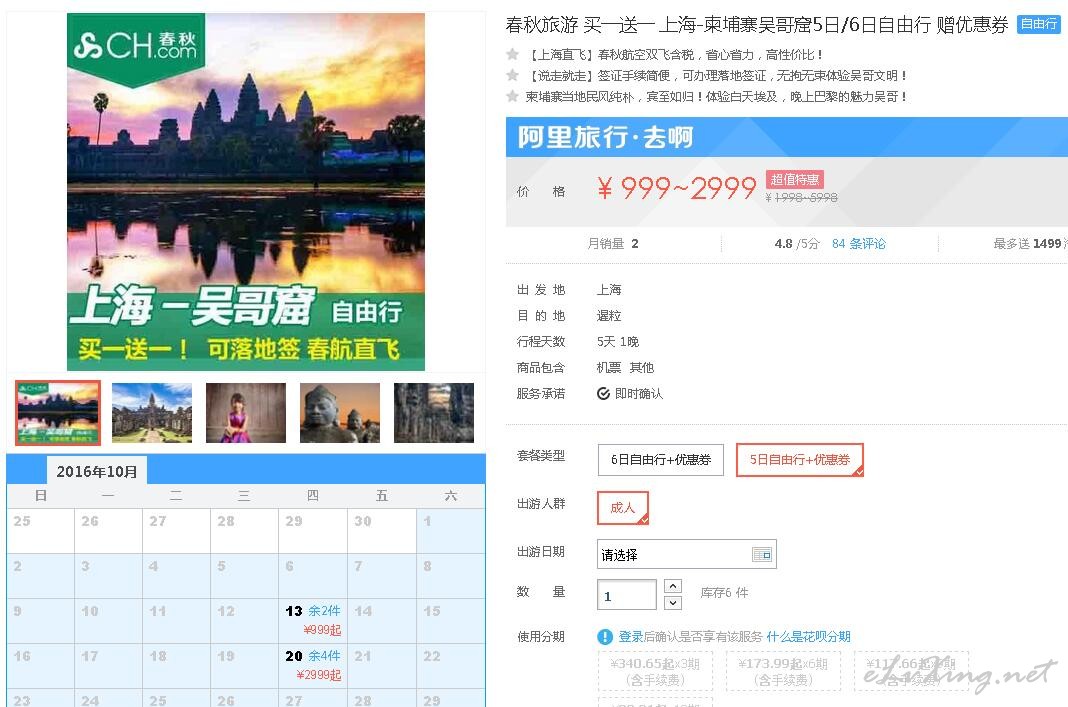Click the 4.8 /5分 rating score
The height and width of the screenshot is (707, 1068).
tap(797, 244)
